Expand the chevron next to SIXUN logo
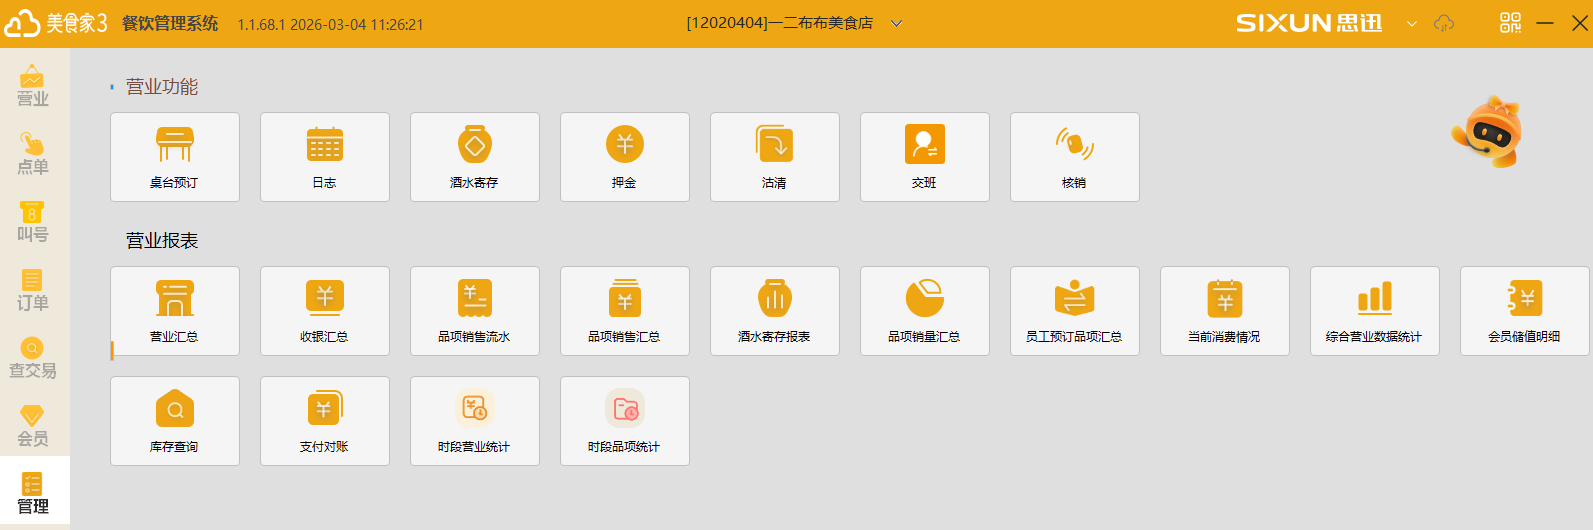Image resolution: width=1593 pixels, height=530 pixels. 1411,24
